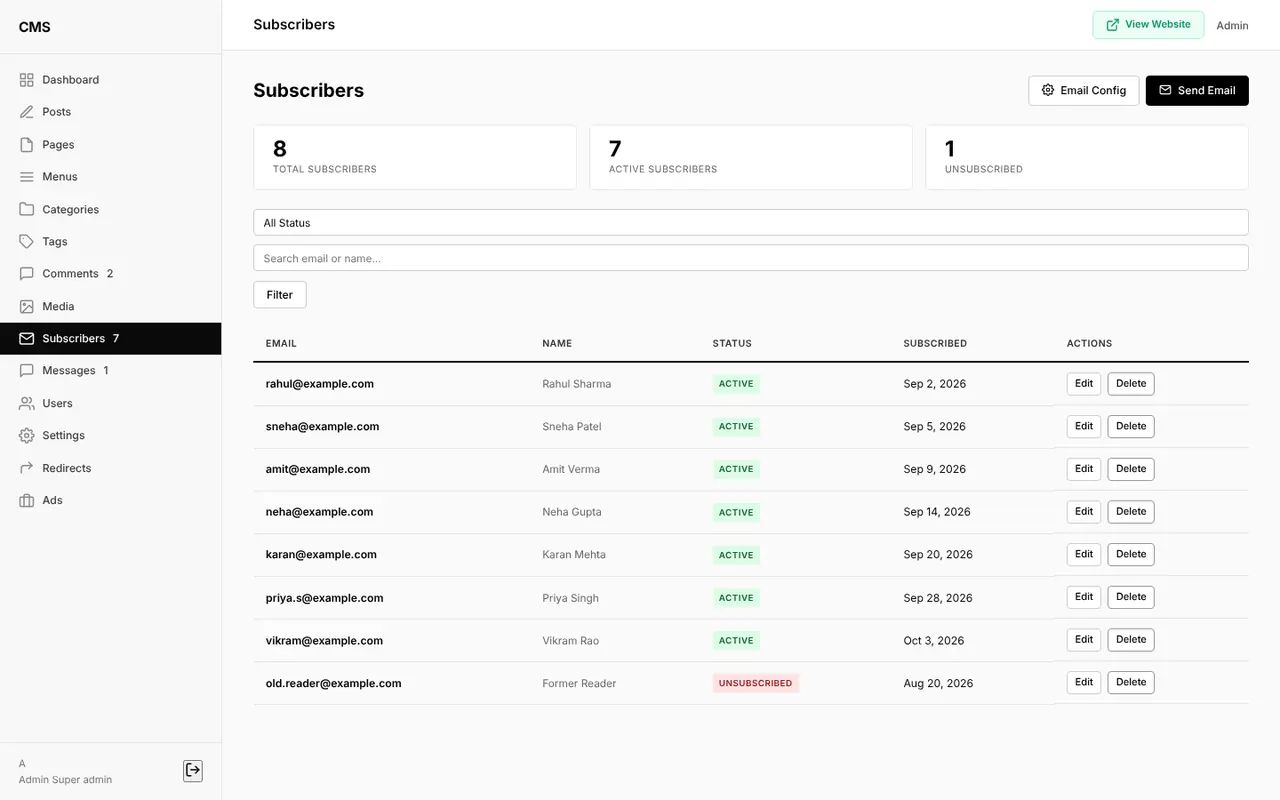This screenshot has width=1280, height=800.
Task: Click the CMS logo text
Action: 35,27
